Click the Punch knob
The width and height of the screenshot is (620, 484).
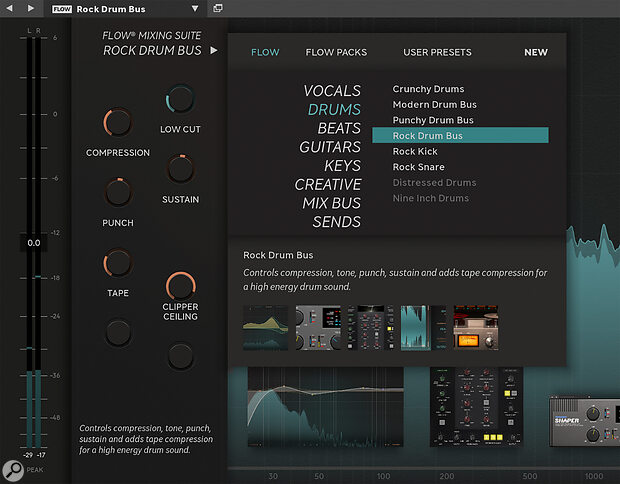point(118,193)
